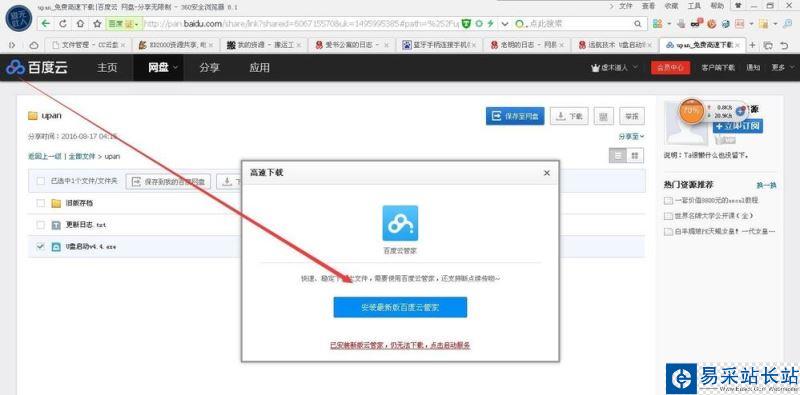Expand the tab list arrow at left

[x=12, y=45]
